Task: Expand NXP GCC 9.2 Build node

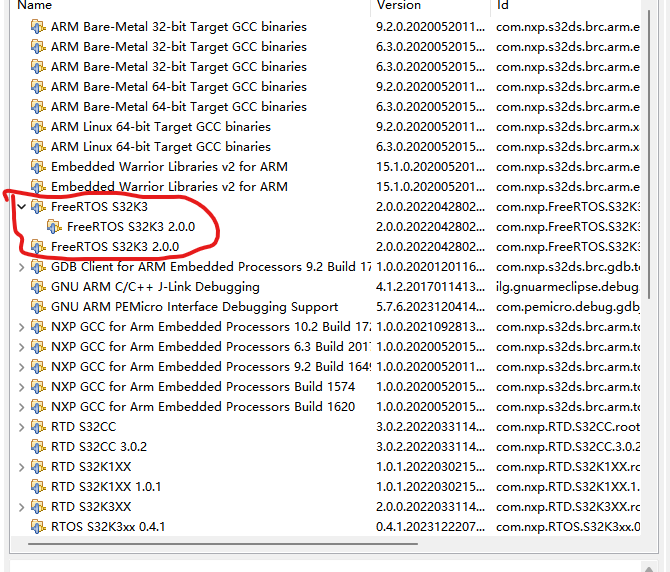Action: tap(21, 367)
